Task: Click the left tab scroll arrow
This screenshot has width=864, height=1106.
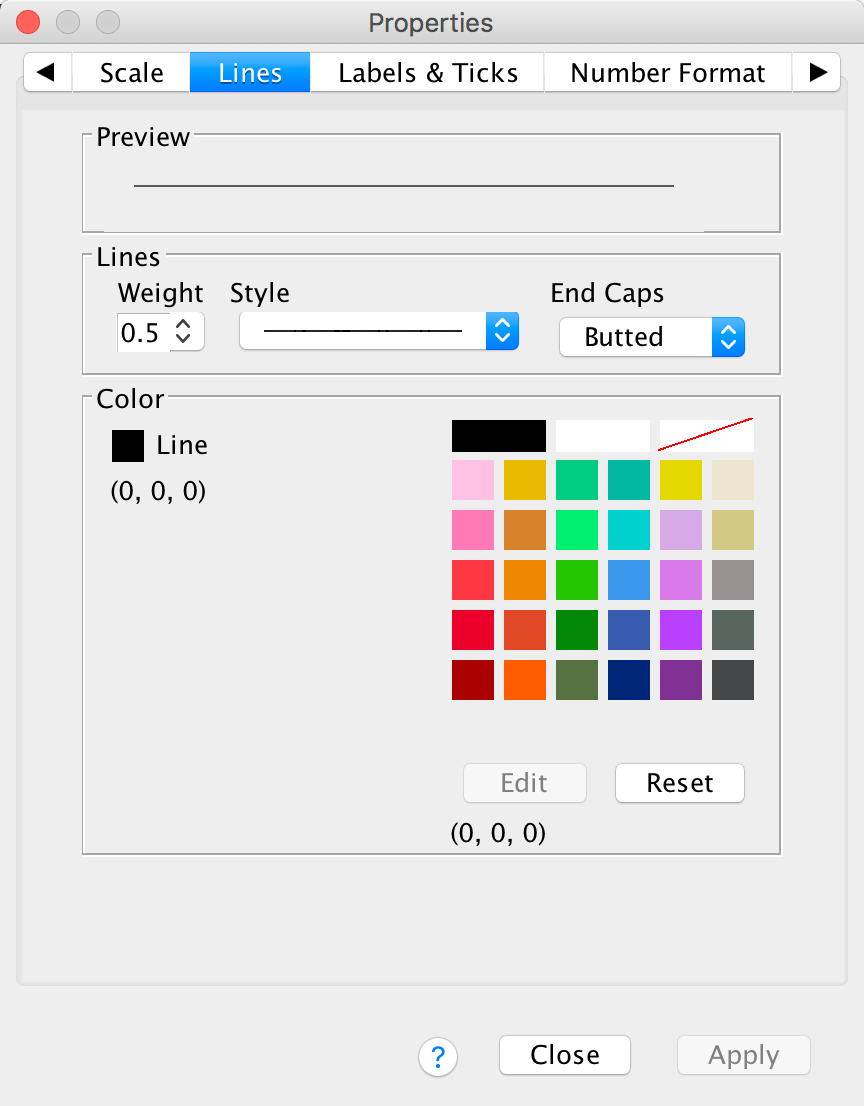Action: (45, 73)
